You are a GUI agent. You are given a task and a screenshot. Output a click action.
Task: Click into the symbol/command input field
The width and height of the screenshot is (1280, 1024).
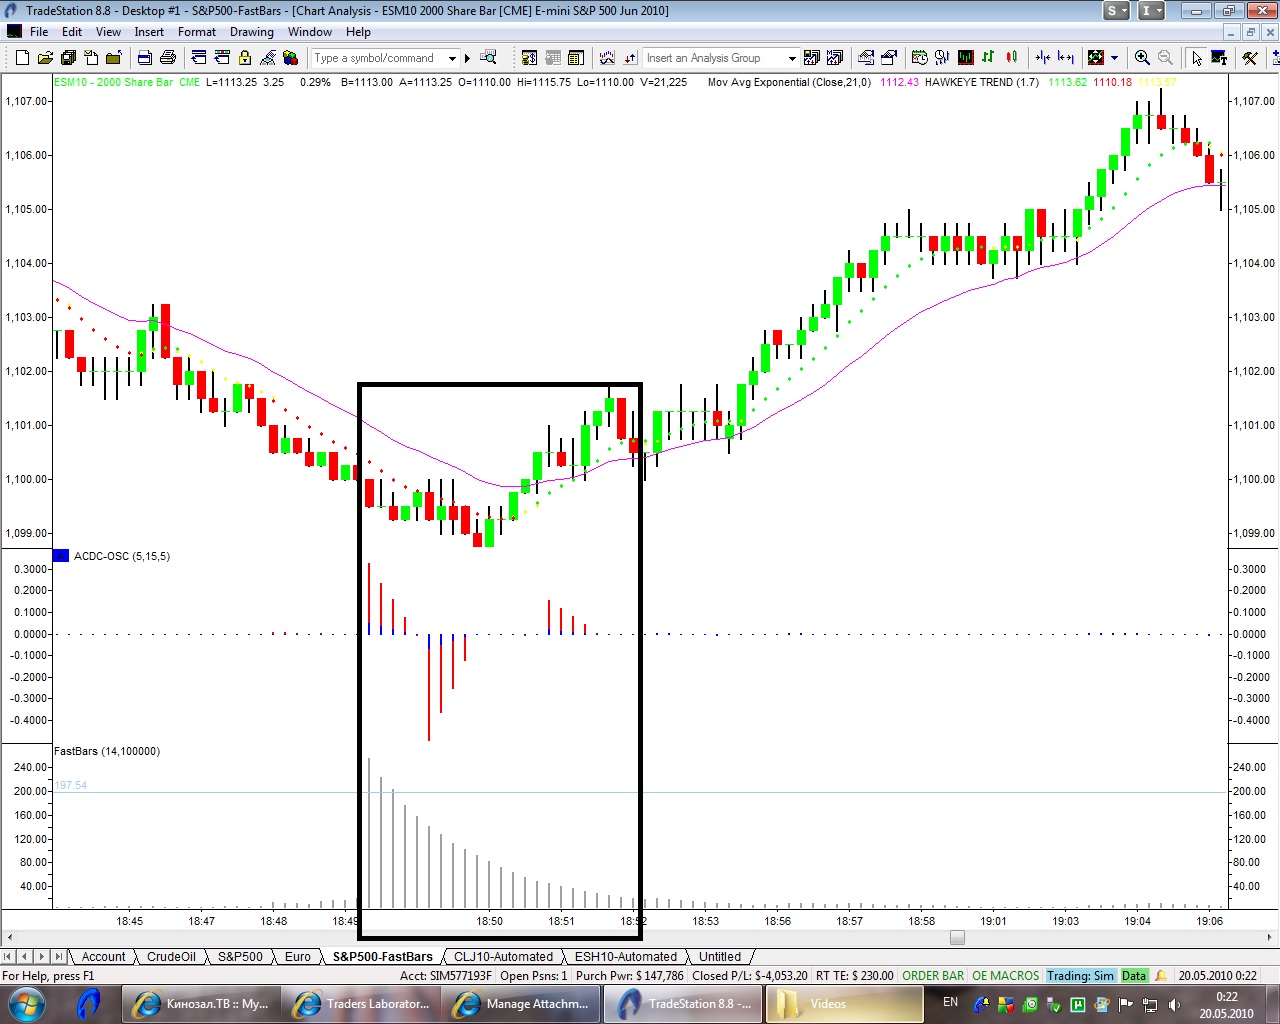click(x=378, y=58)
